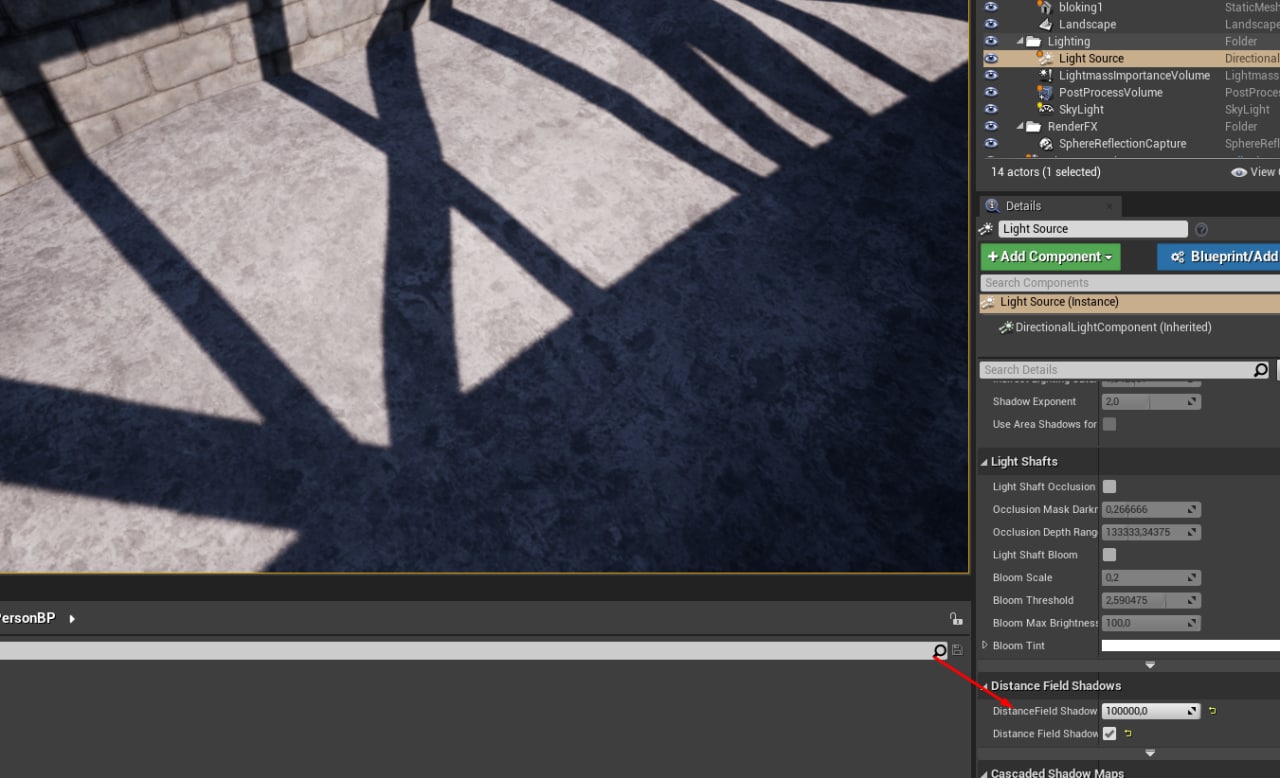Screen dimensions: 1280x778
Task: Click the Search Details field
Action: click(x=1126, y=370)
